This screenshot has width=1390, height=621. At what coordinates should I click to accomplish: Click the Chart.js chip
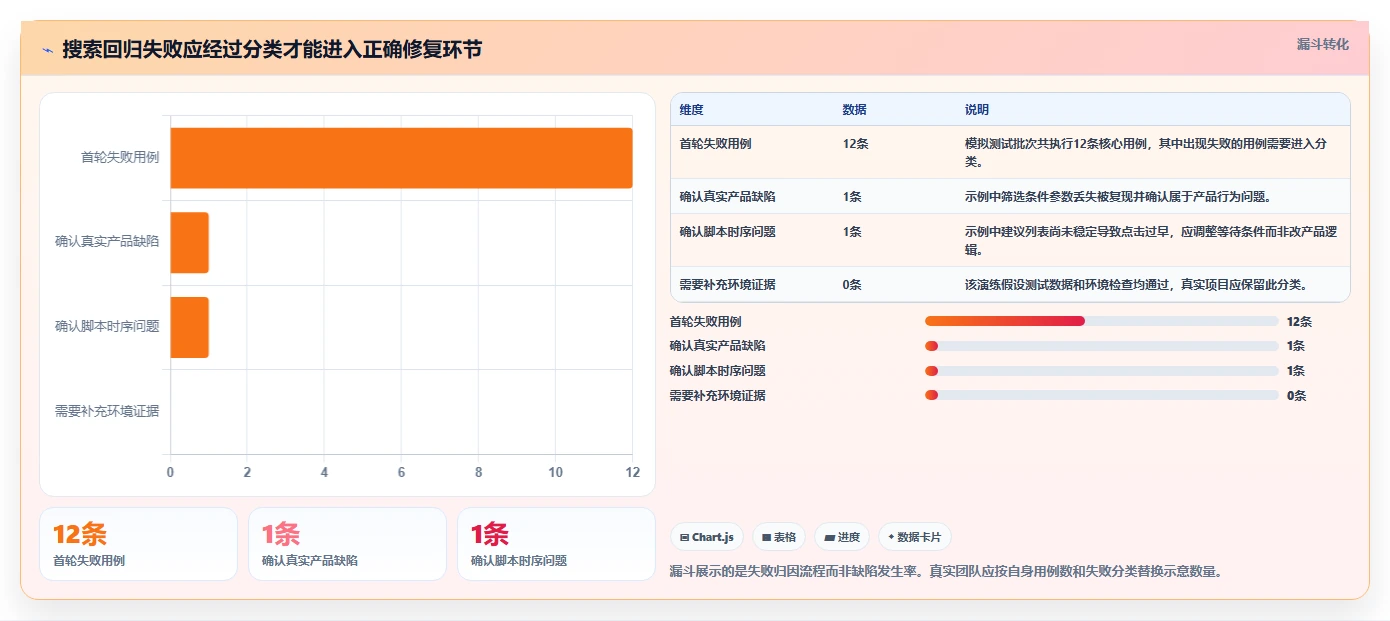[707, 537]
